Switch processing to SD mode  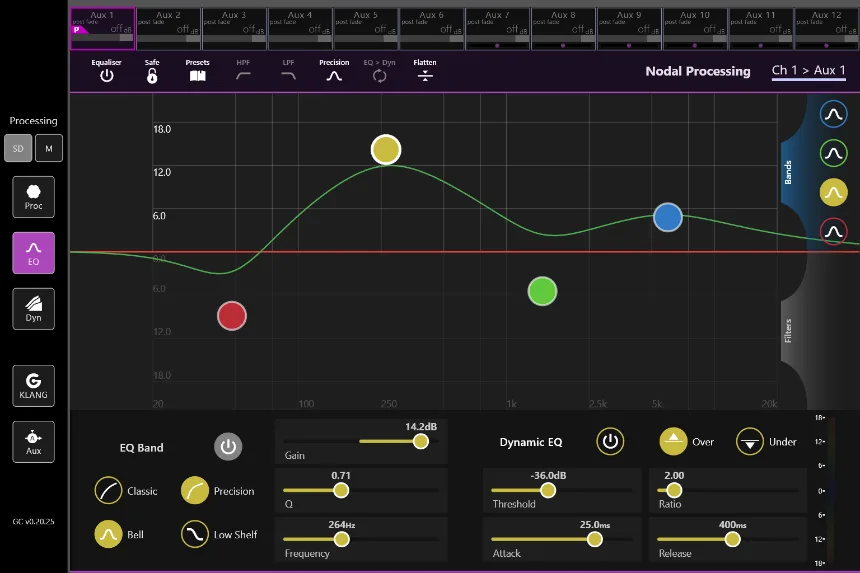click(18, 148)
